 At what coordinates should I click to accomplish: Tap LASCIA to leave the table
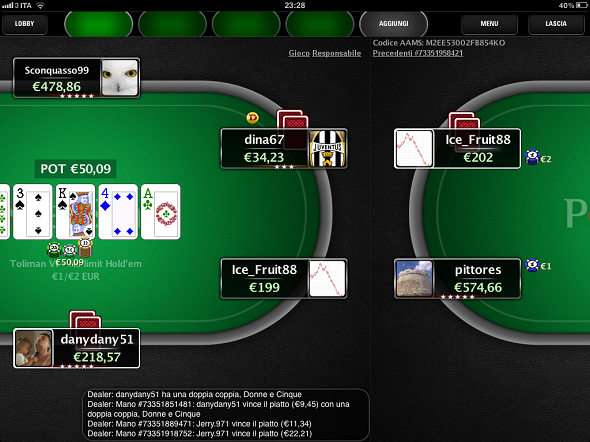click(556, 24)
